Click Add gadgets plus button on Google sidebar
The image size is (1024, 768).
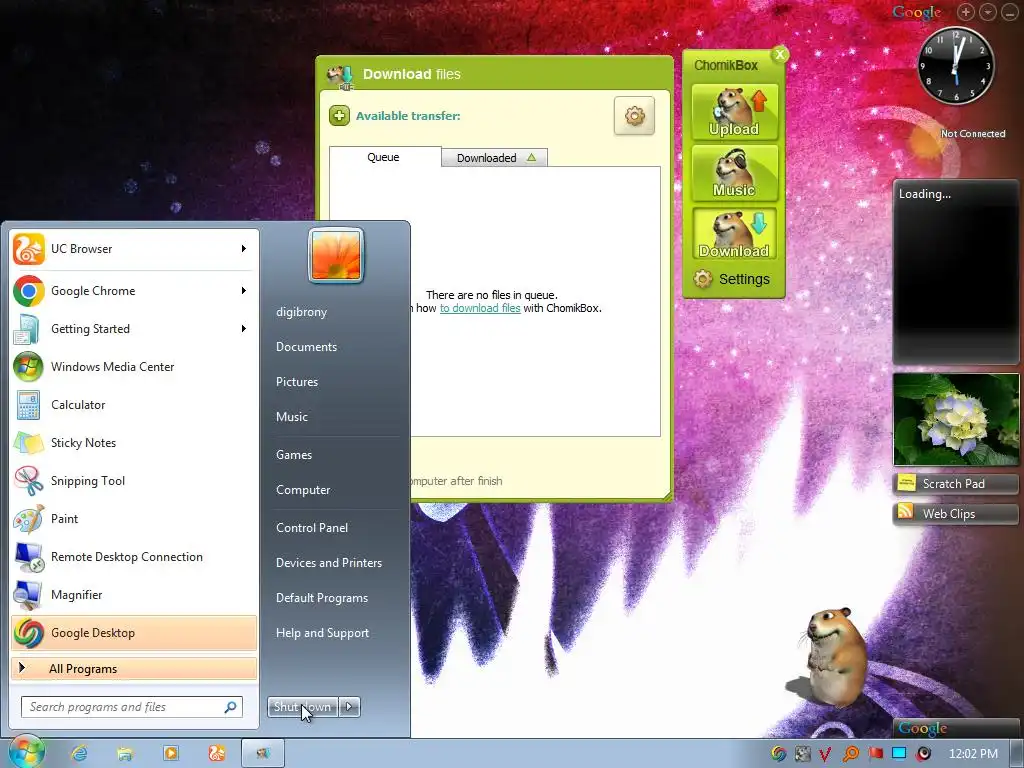pyautogui.click(x=966, y=12)
